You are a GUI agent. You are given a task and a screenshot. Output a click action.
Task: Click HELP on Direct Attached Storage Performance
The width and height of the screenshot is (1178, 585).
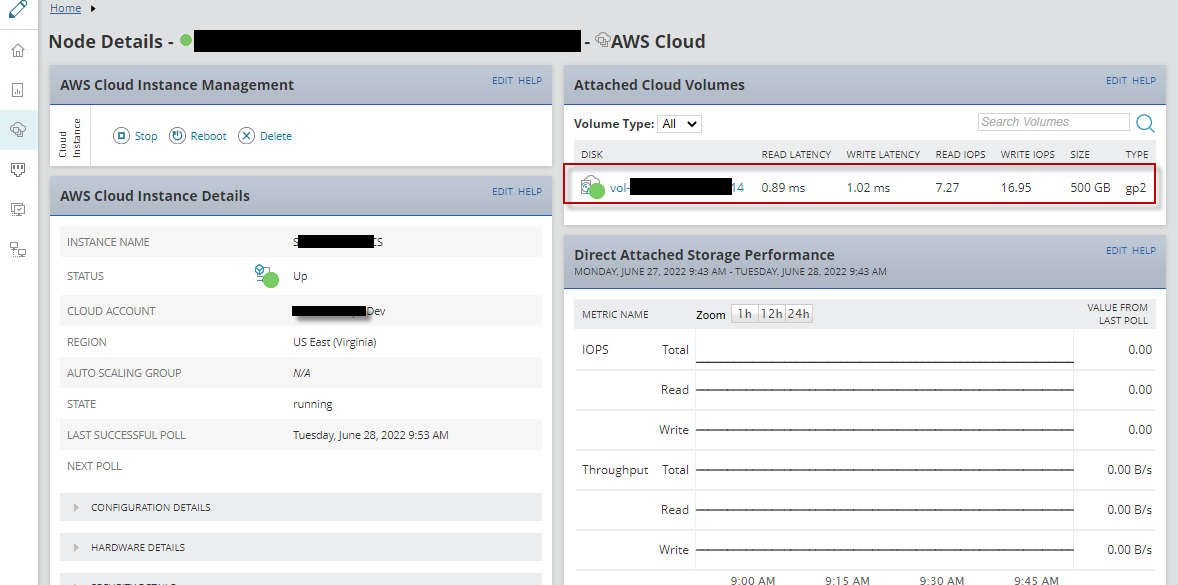pos(1144,250)
